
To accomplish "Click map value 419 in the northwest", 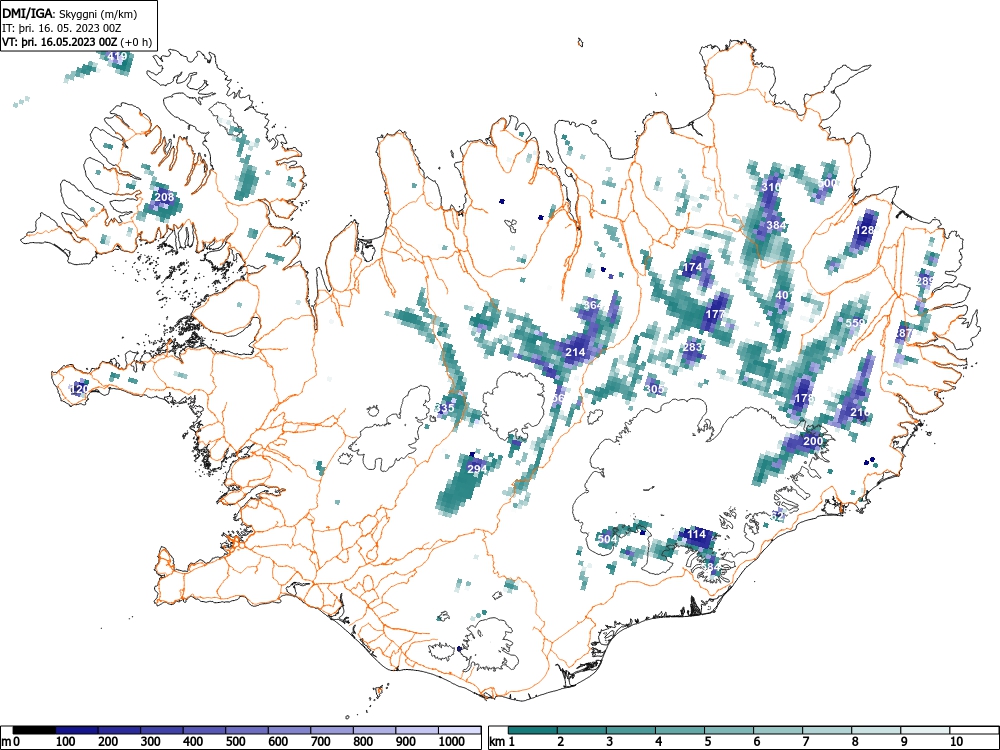I will 117,56.
